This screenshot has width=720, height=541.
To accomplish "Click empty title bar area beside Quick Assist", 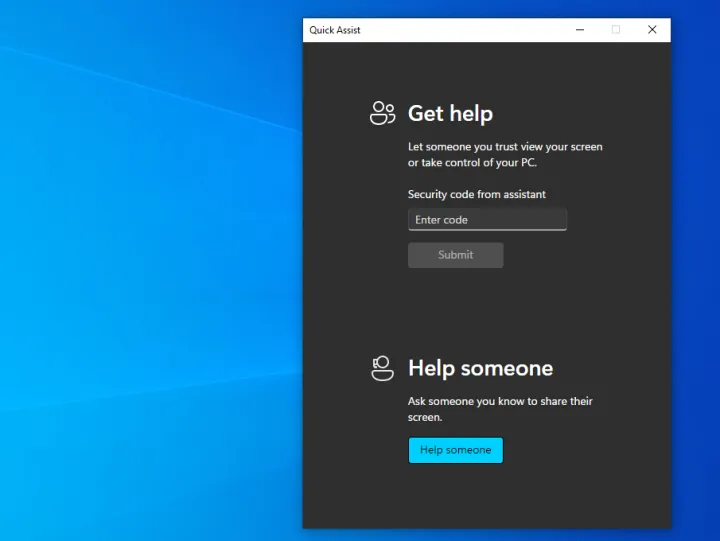I will click(x=460, y=30).
